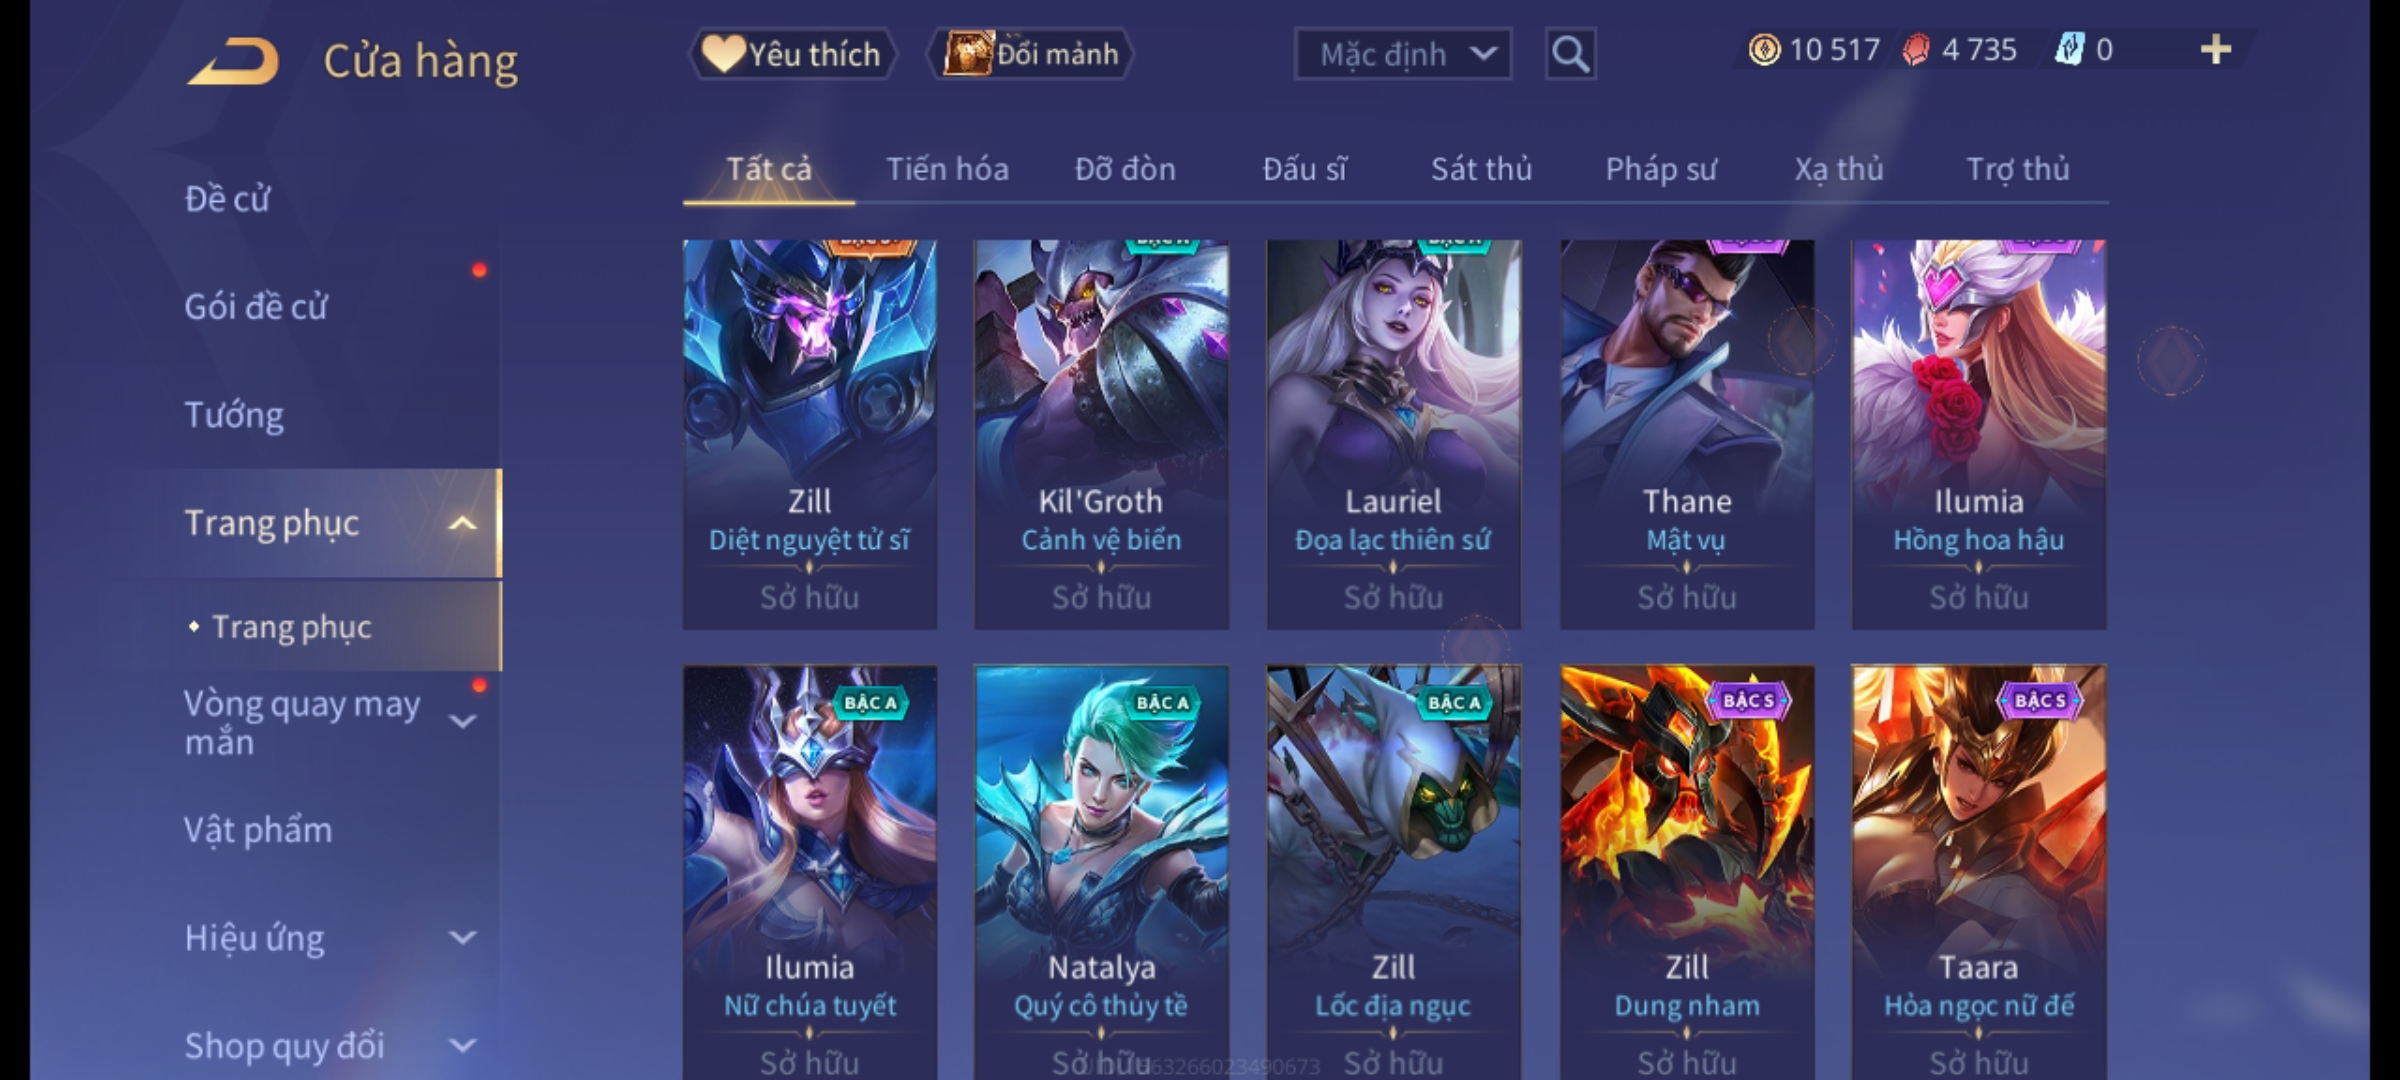Image resolution: width=2400 pixels, height=1080 pixels.
Task: Tap the golden back arrow icon
Action: tap(233, 61)
